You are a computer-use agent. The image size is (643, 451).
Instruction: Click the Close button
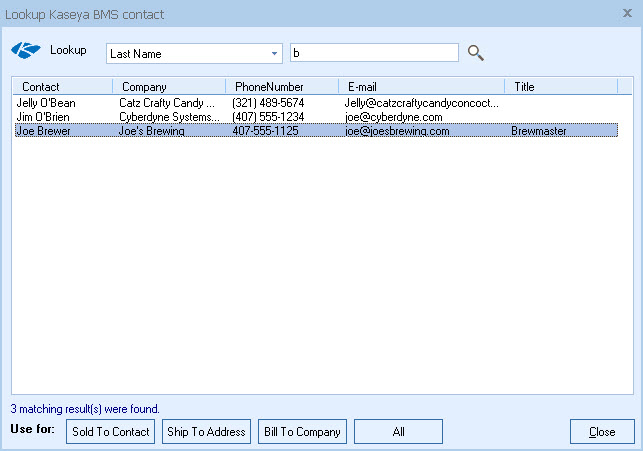pos(602,431)
